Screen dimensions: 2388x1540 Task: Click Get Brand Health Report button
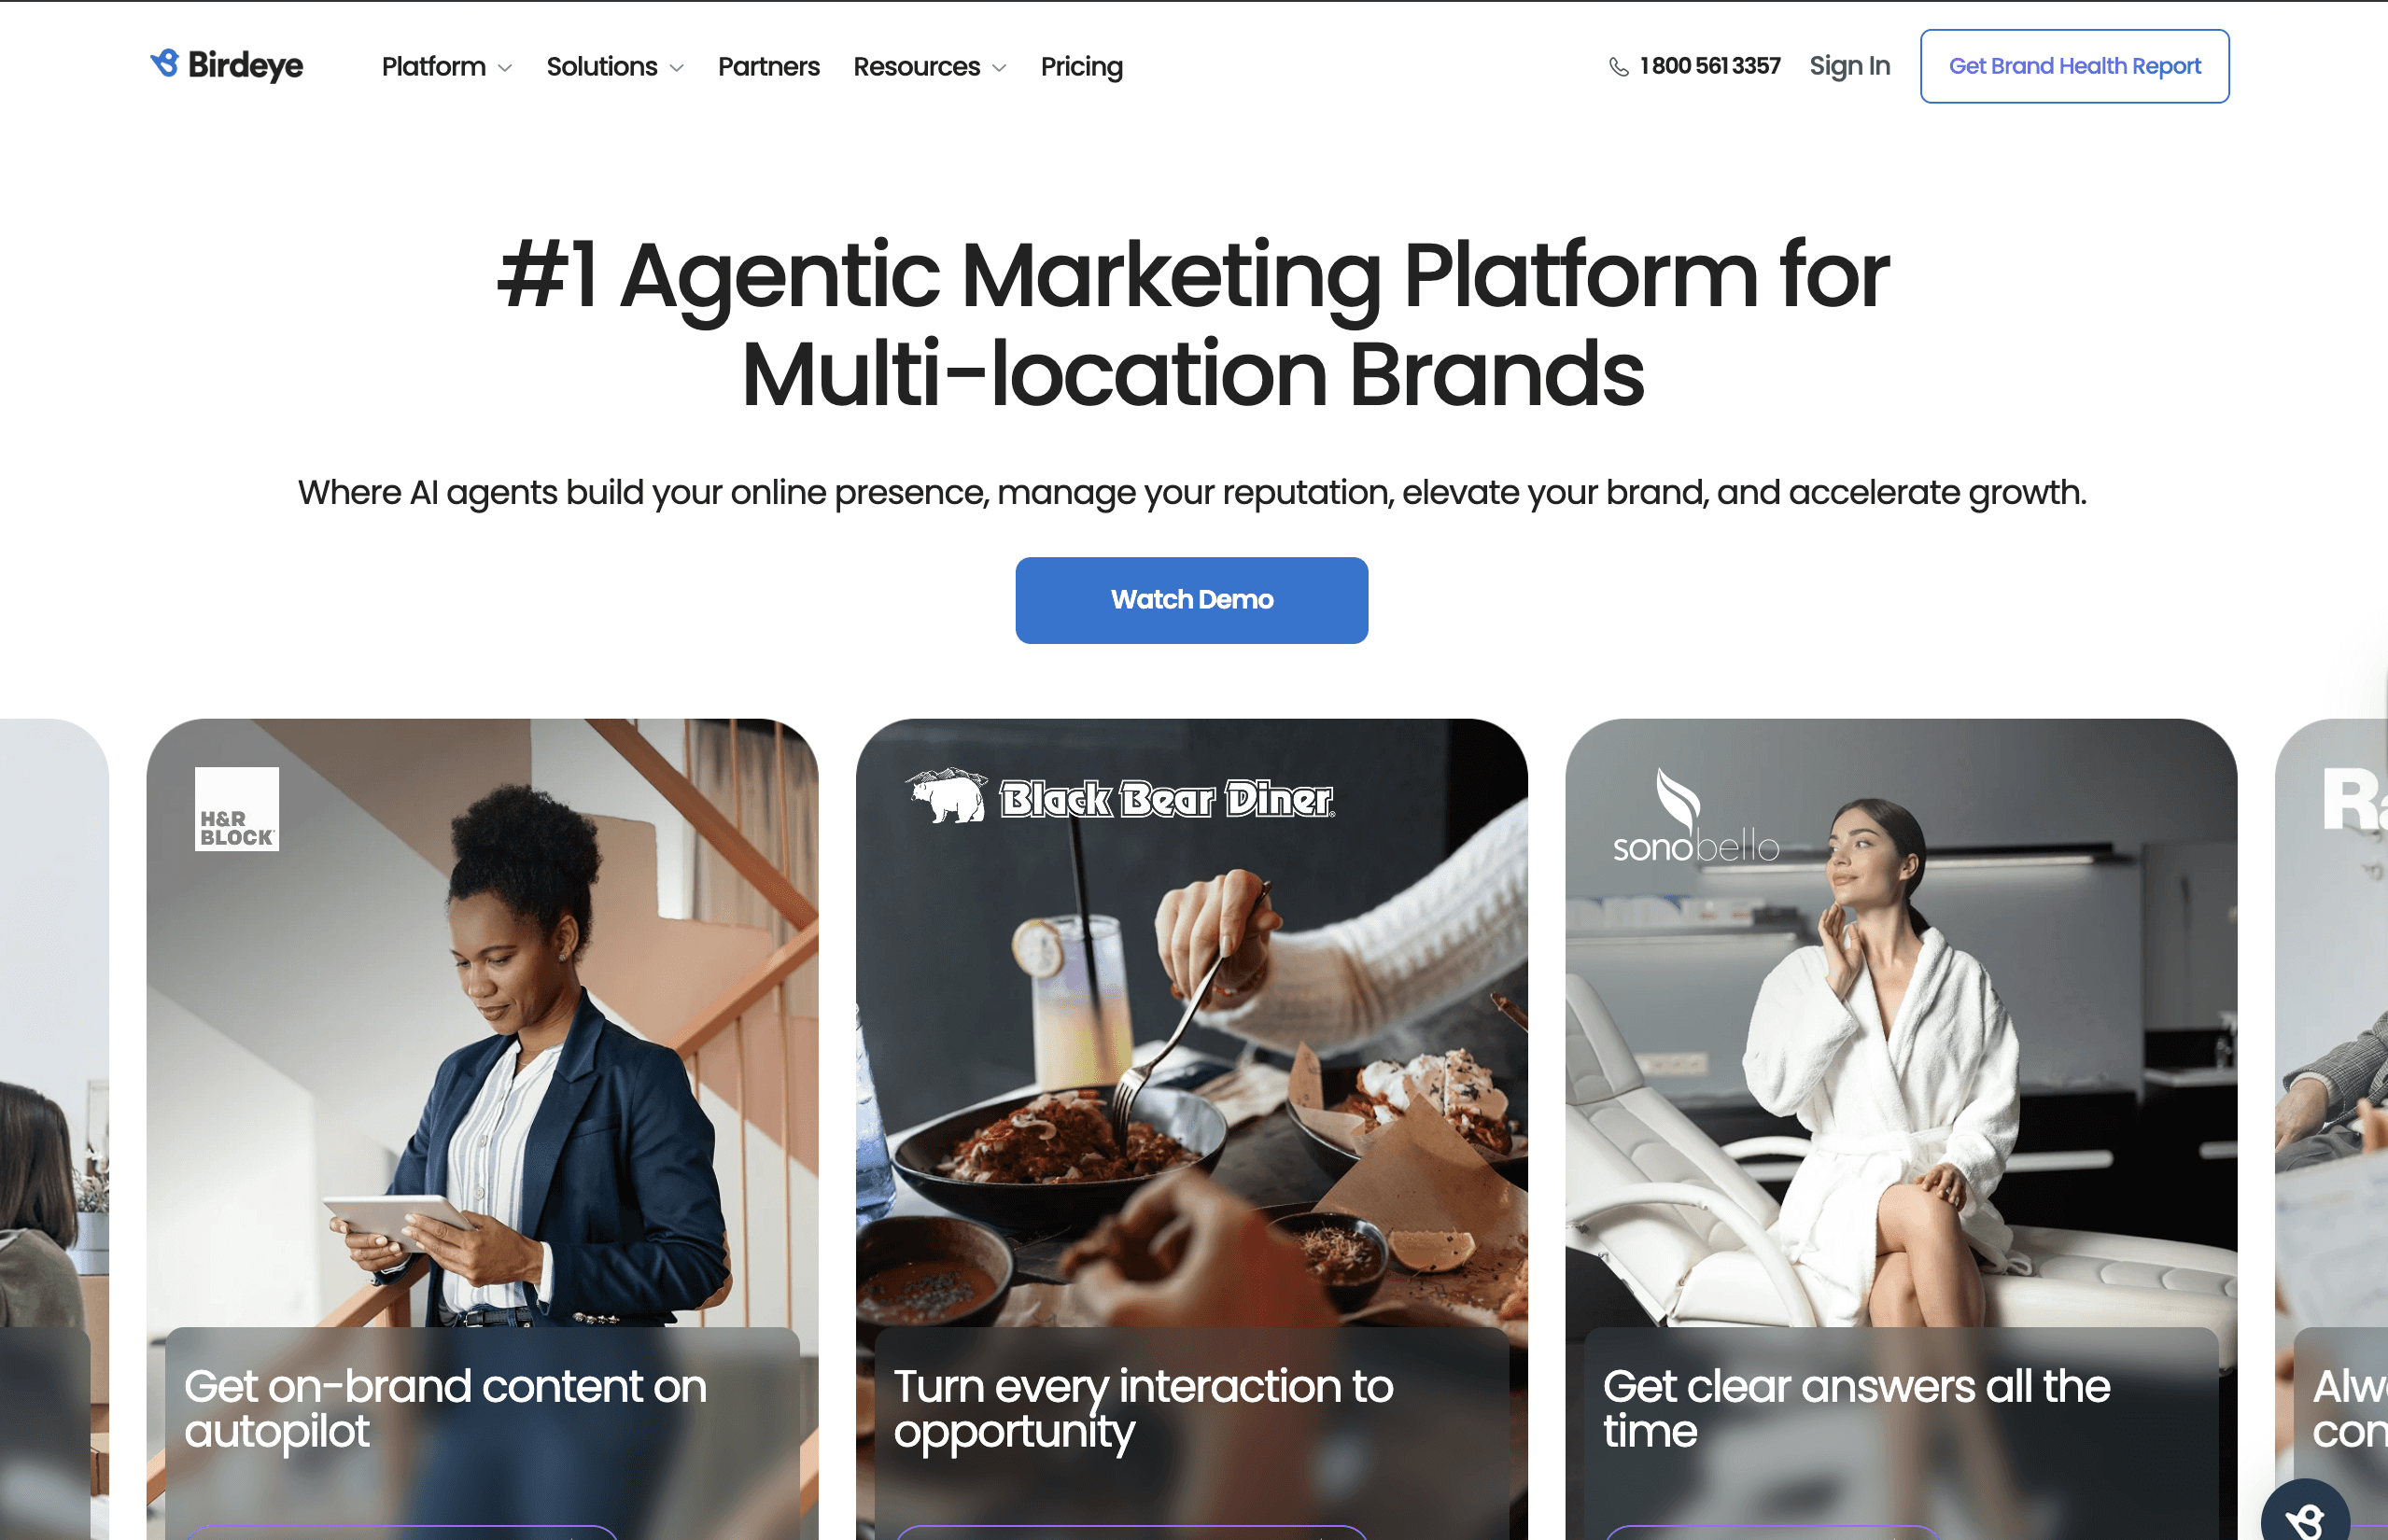coord(2074,66)
